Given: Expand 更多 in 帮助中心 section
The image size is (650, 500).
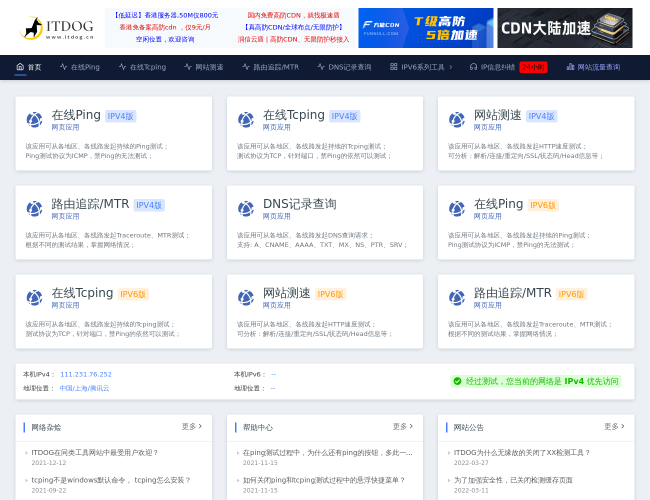Looking at the screenshot, I should 400,427.
